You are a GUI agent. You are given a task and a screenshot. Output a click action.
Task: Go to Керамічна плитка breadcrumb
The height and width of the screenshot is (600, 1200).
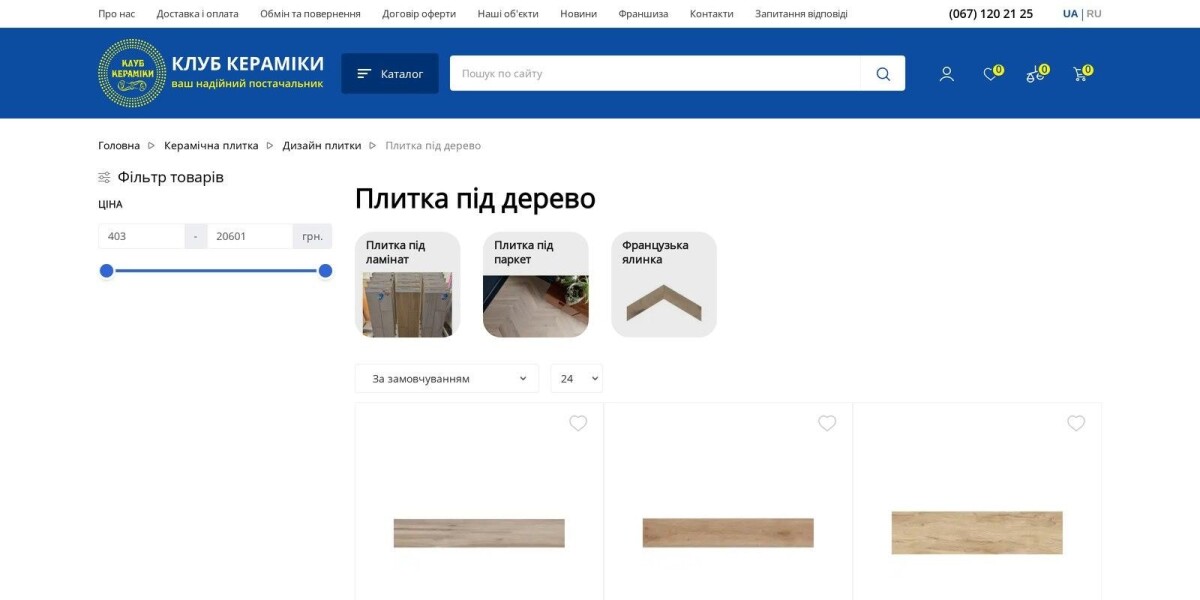click(211, 146)
